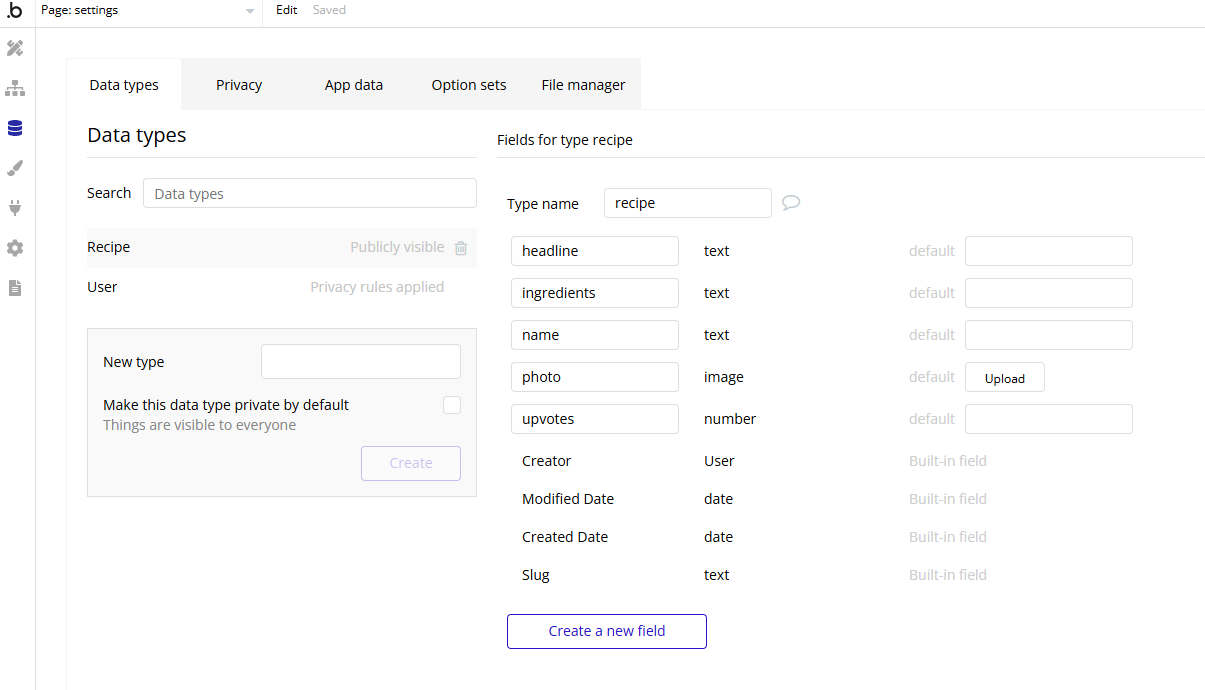Click the Data types search field
The width and height of the screenshot is (1205, 690).
(x=310, y=193)
